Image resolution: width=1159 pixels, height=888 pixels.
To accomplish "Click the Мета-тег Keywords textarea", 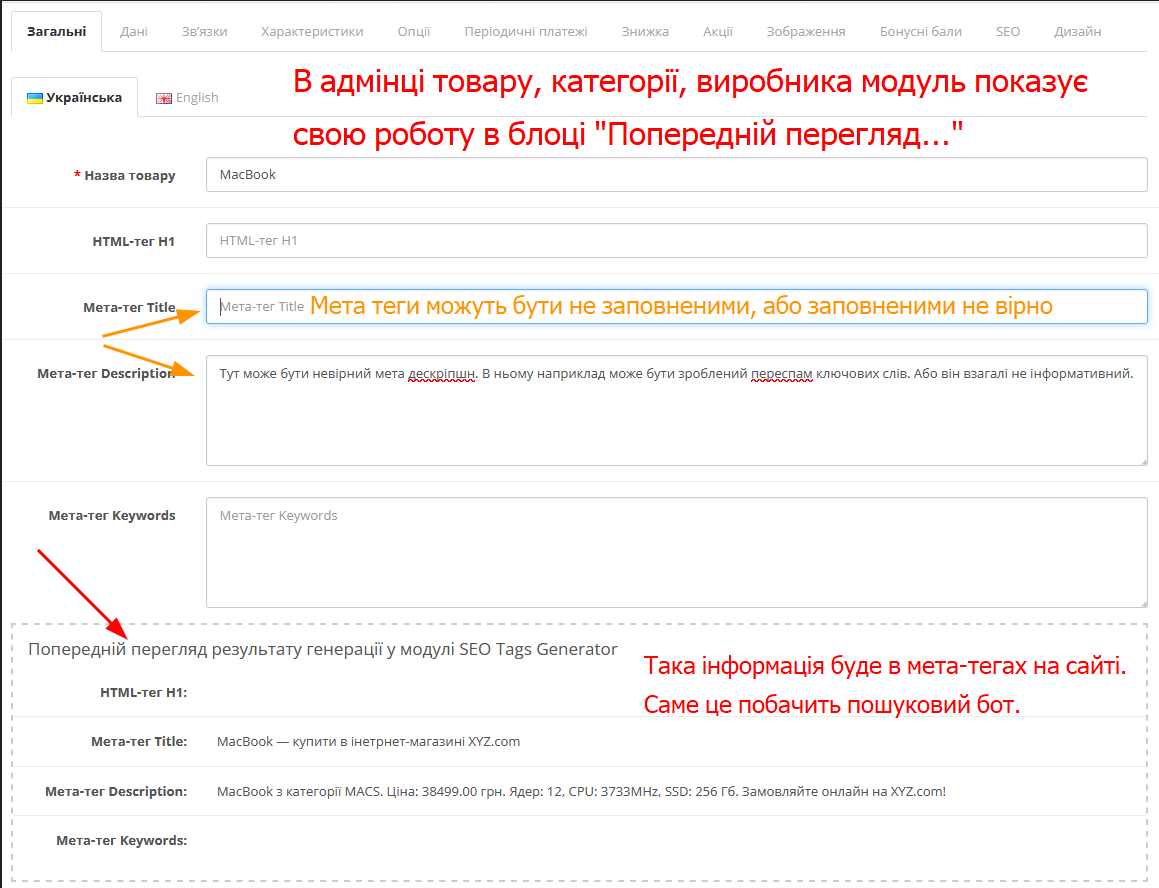I will (x=676, y=552).
